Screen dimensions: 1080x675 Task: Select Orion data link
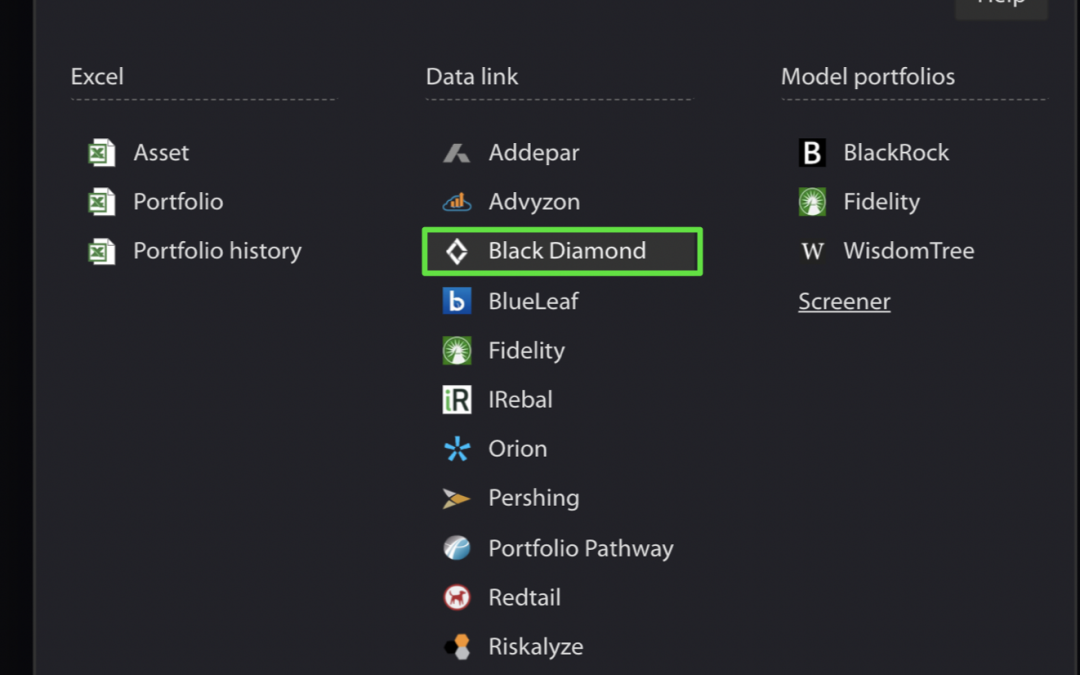click(518, 449)
